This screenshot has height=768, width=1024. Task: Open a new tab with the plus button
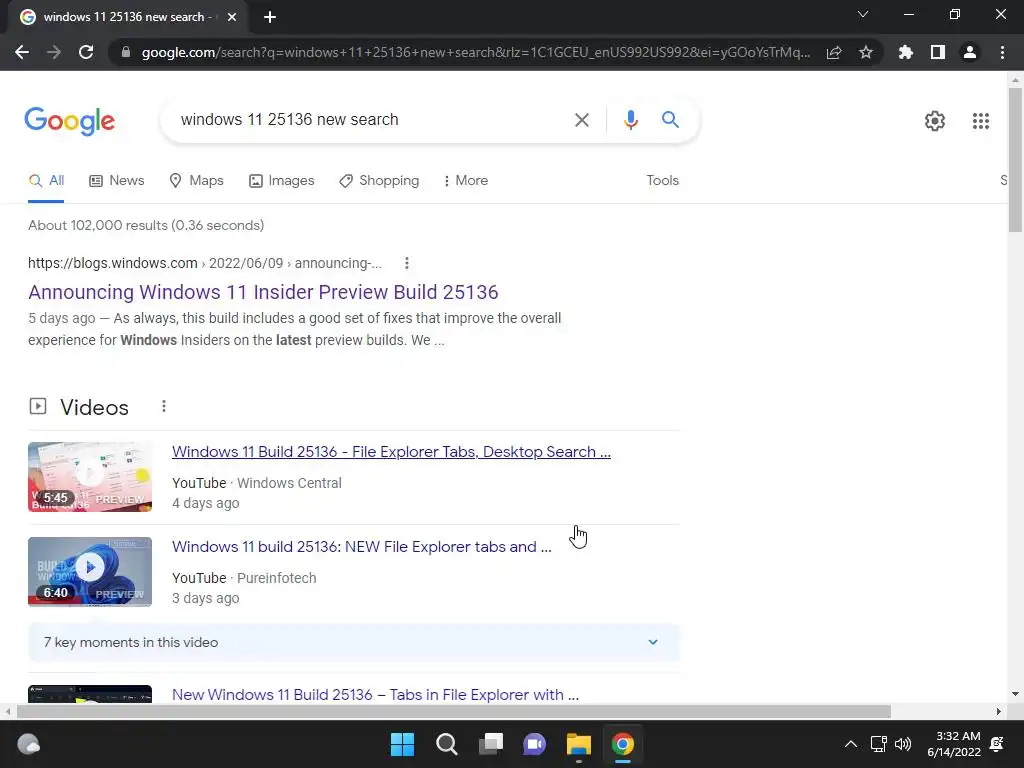coord(270,17)
